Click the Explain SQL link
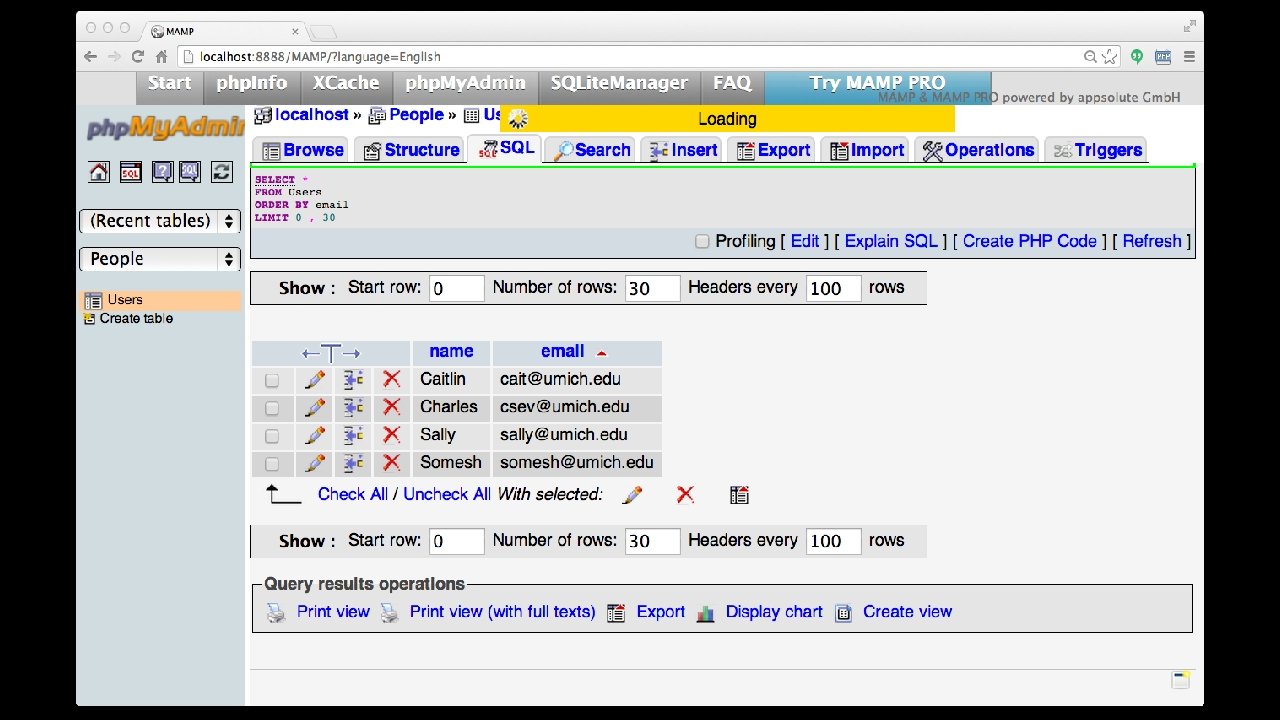1280x720 pixels. pyautogui.click(x=892, y=241)
